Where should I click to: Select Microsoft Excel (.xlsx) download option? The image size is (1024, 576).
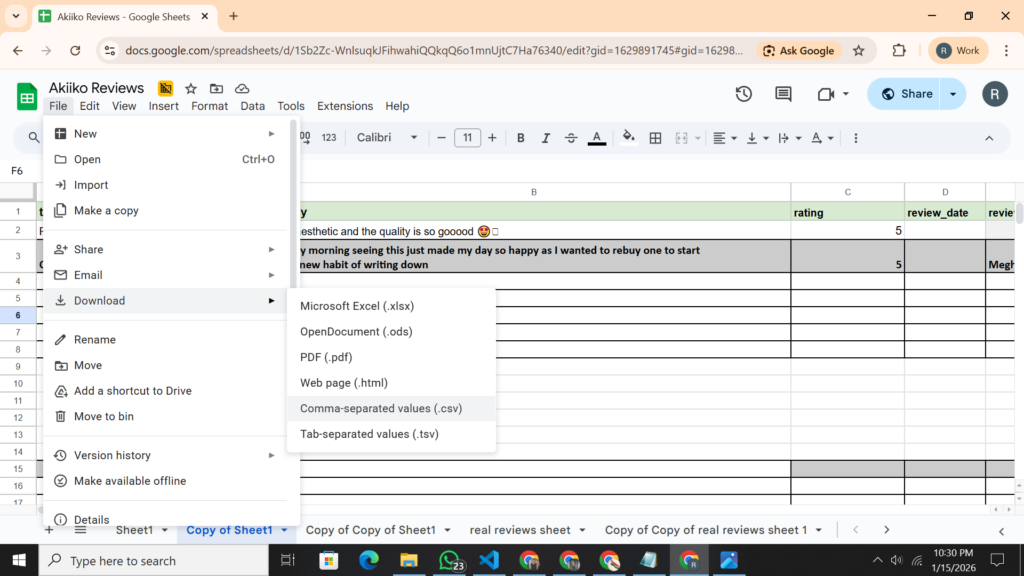356,306
